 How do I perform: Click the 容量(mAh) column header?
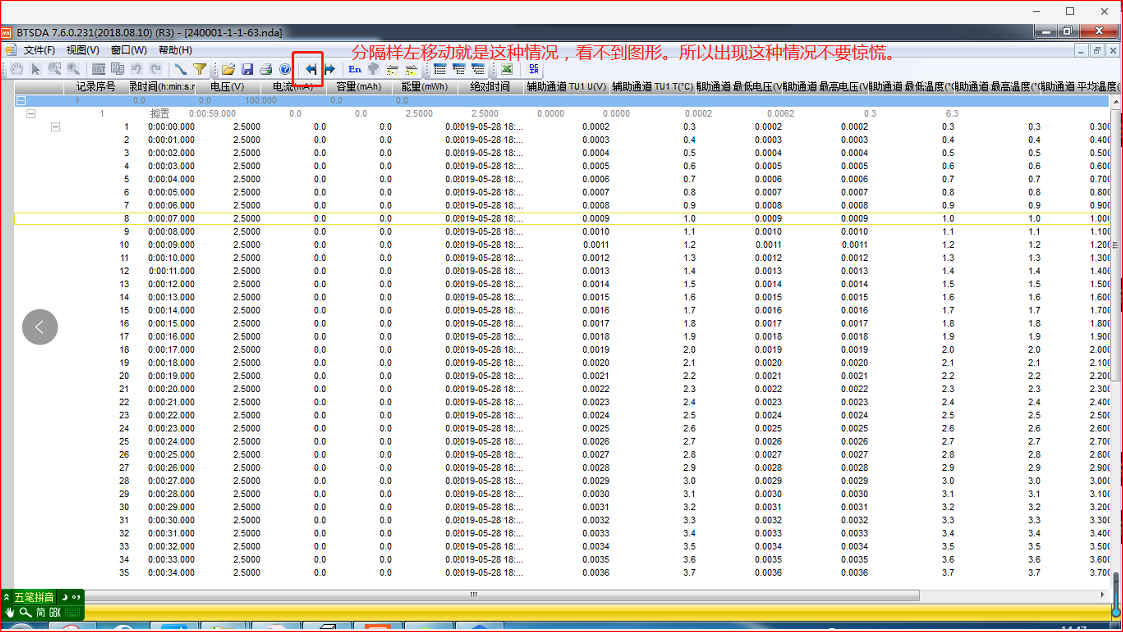point(358,86)
